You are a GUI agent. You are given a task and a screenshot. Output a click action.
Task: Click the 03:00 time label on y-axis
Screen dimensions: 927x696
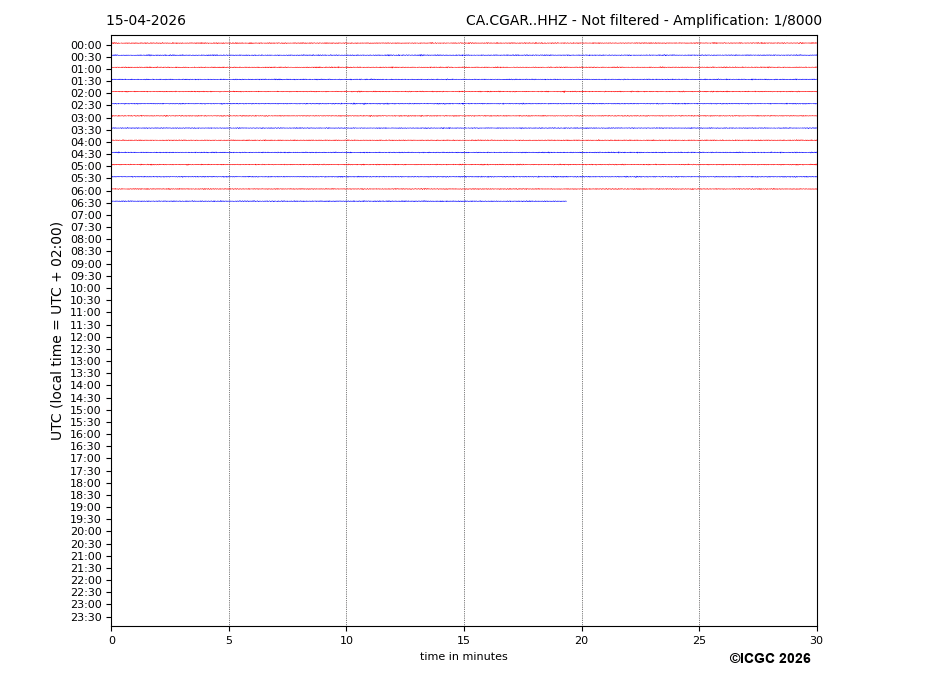tap(86, 118)
